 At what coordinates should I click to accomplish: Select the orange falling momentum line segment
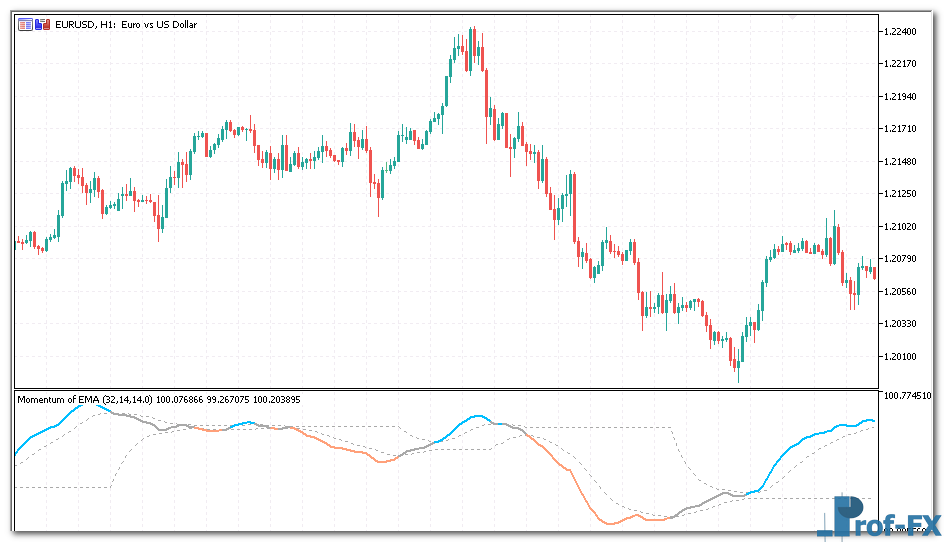coord(560,468)
